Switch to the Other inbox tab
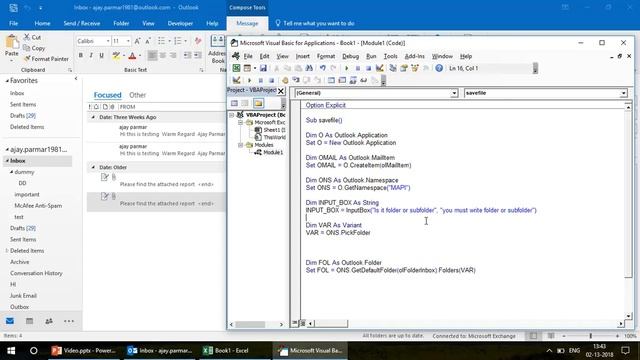 click(x=138, y=95)
